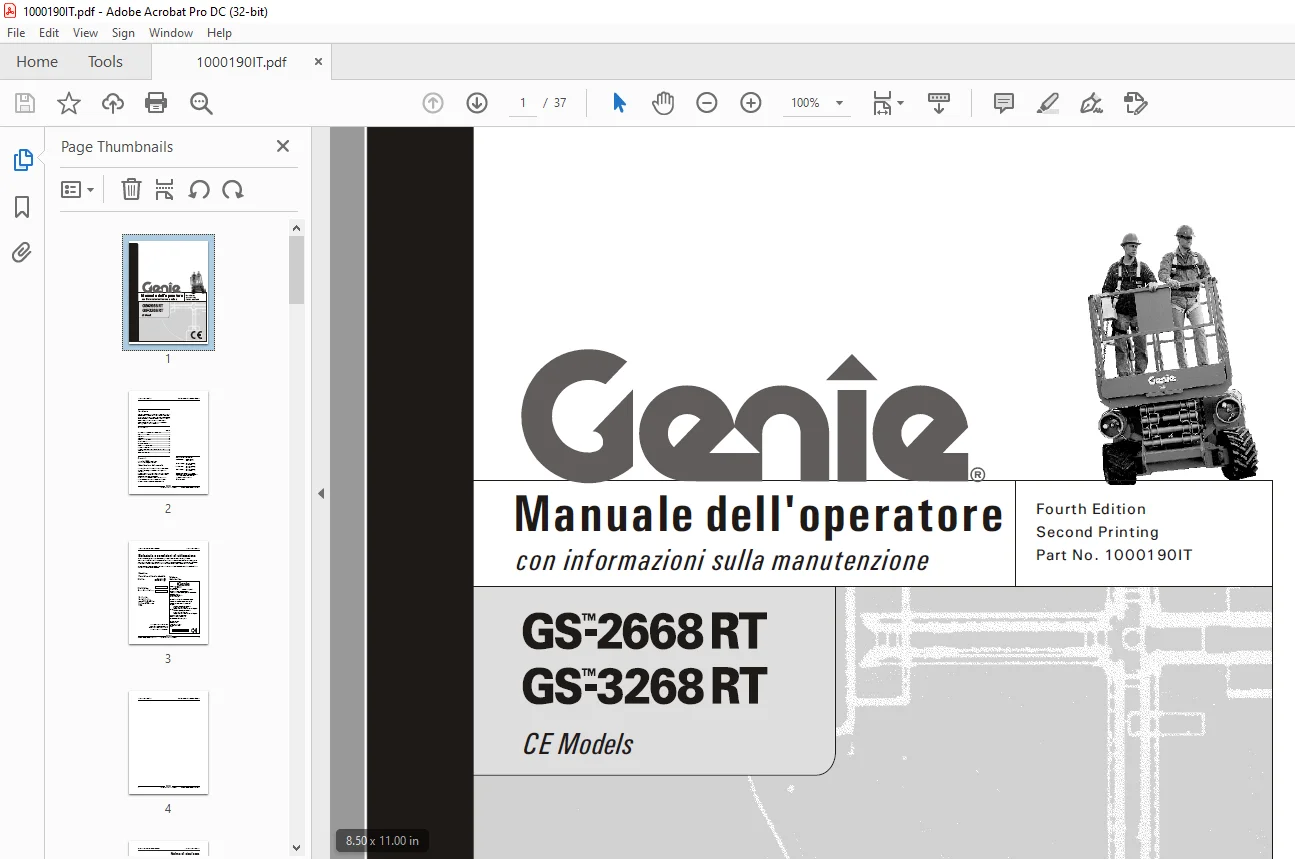The width and height of the screenshot is (1295, 859).
Task: Show the Page Thumbnails sidebar icon
Action: click(x=22, y=160)
